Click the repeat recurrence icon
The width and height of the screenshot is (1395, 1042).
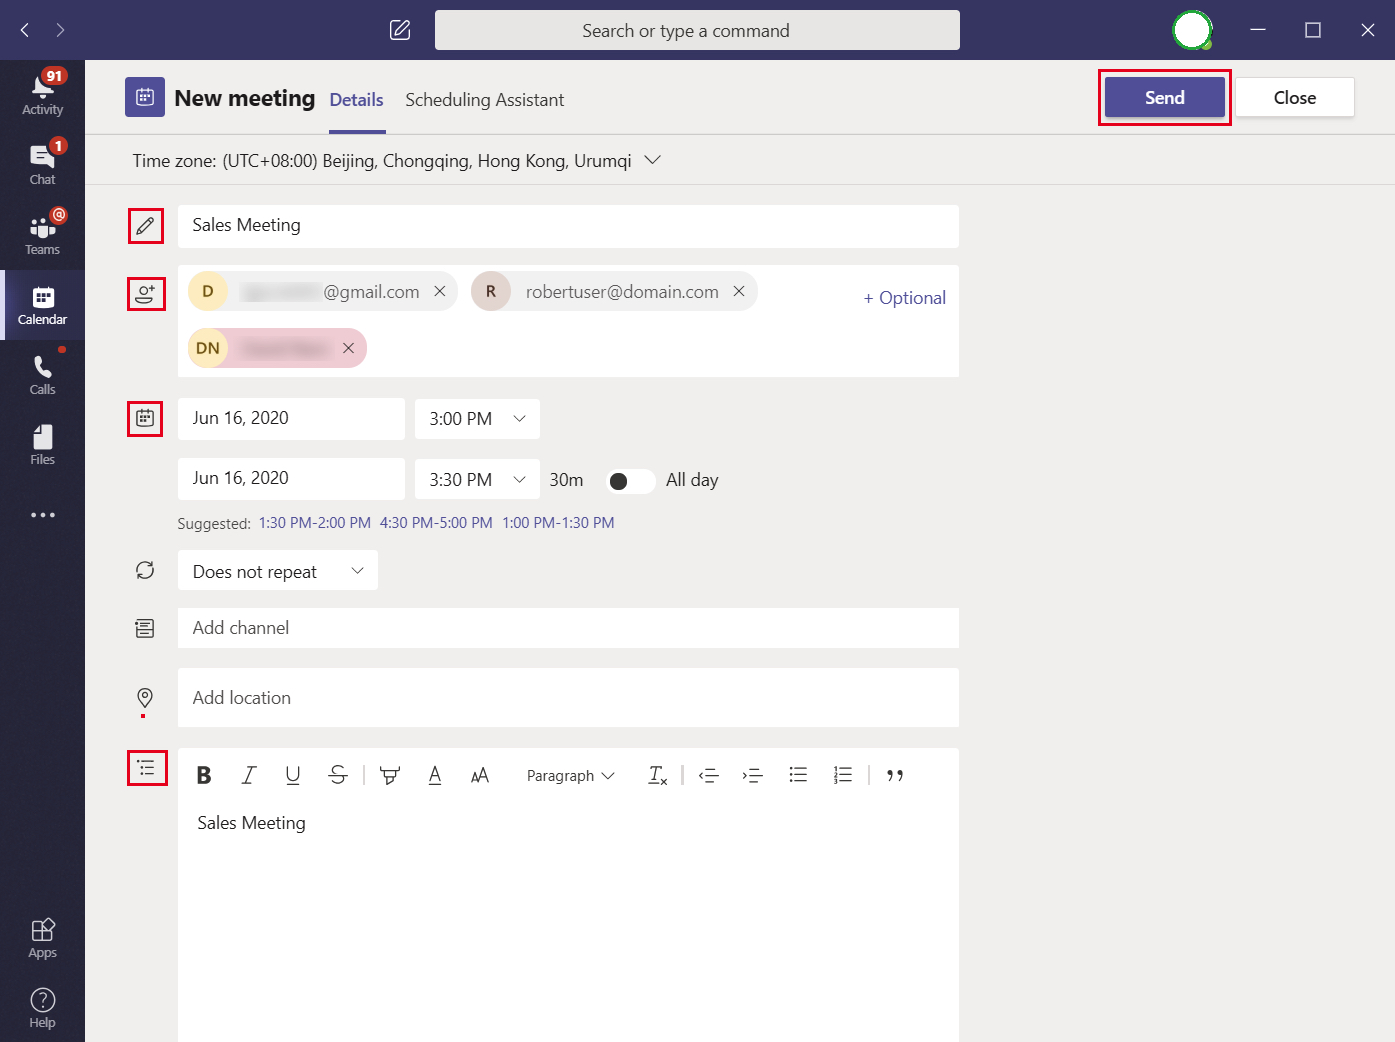click(145, 570)
